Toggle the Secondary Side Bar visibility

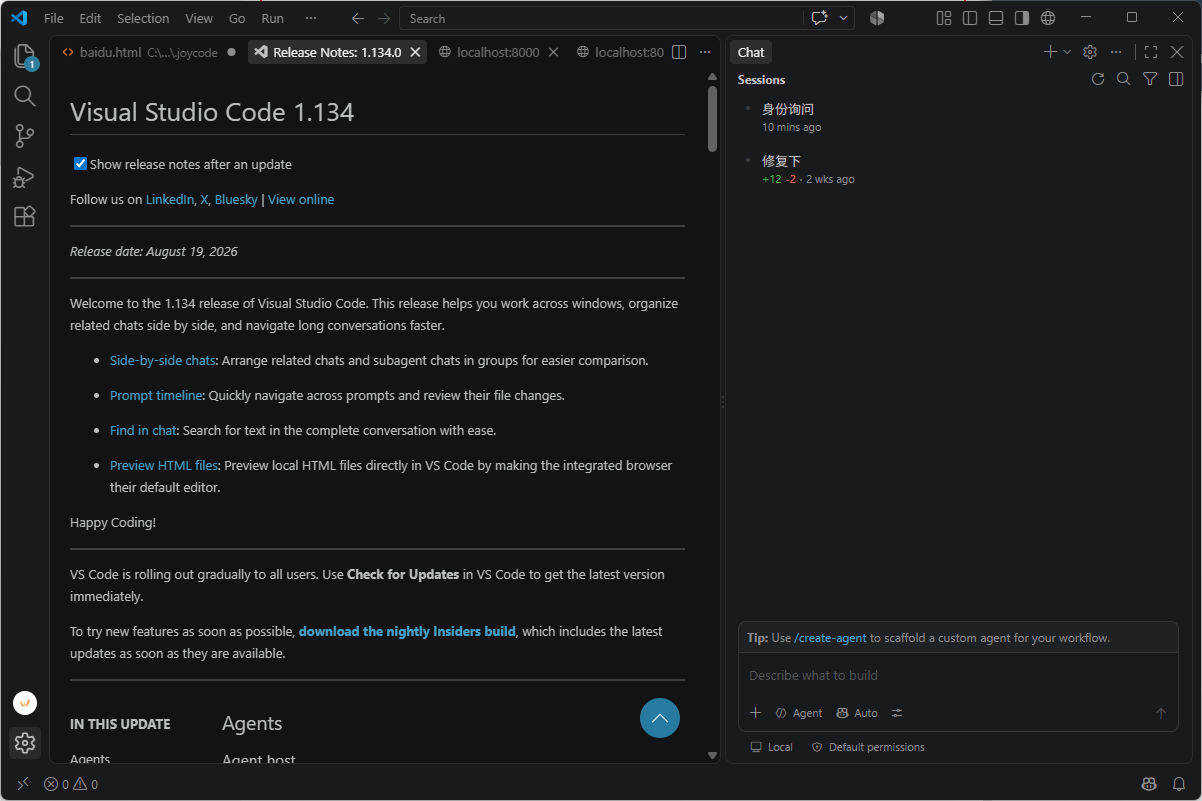point(1022,18)
